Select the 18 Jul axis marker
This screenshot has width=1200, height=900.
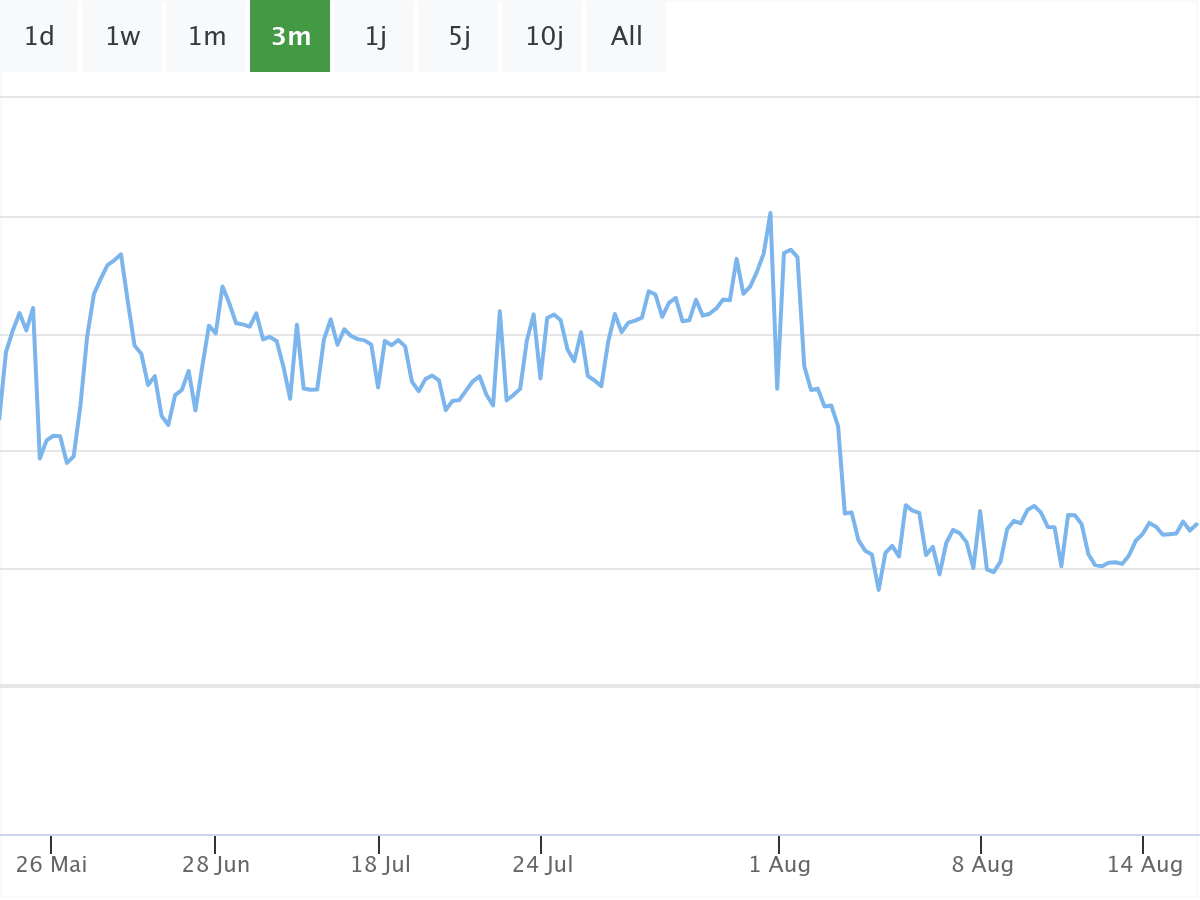coord(381,864)
